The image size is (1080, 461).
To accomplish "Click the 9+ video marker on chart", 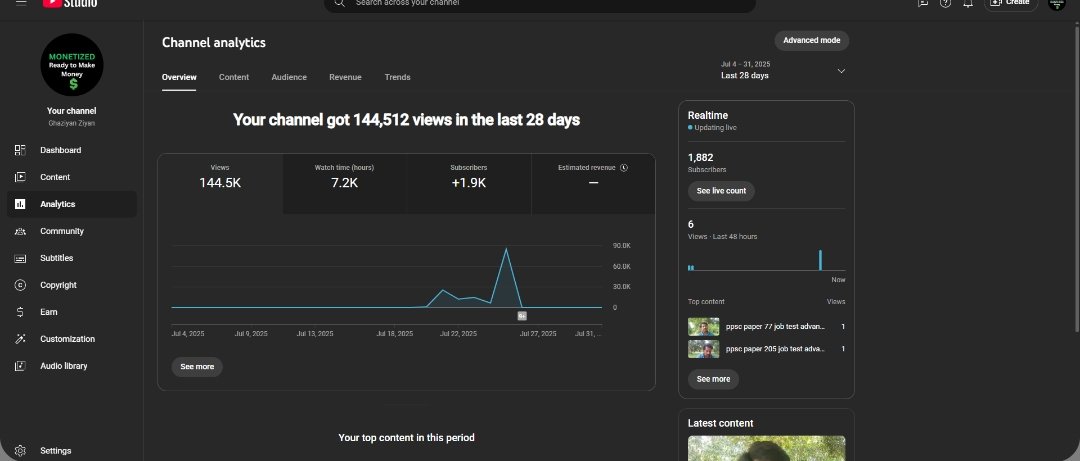I will (522, 316).
